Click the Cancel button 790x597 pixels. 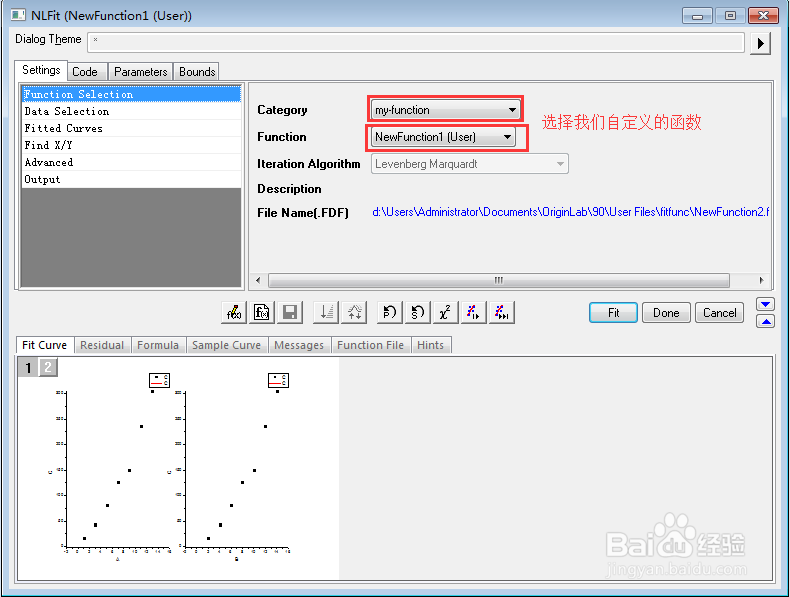pos(719,313)
